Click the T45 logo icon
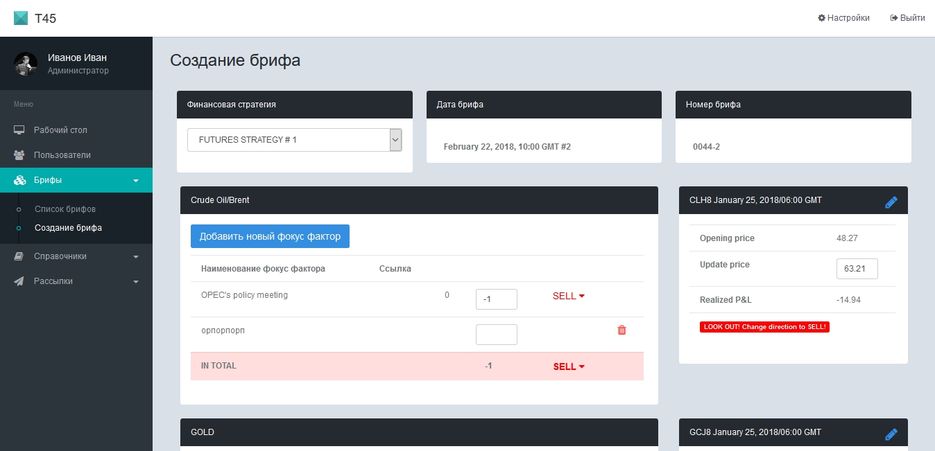The image size is (935, 451). pos(21,18)
